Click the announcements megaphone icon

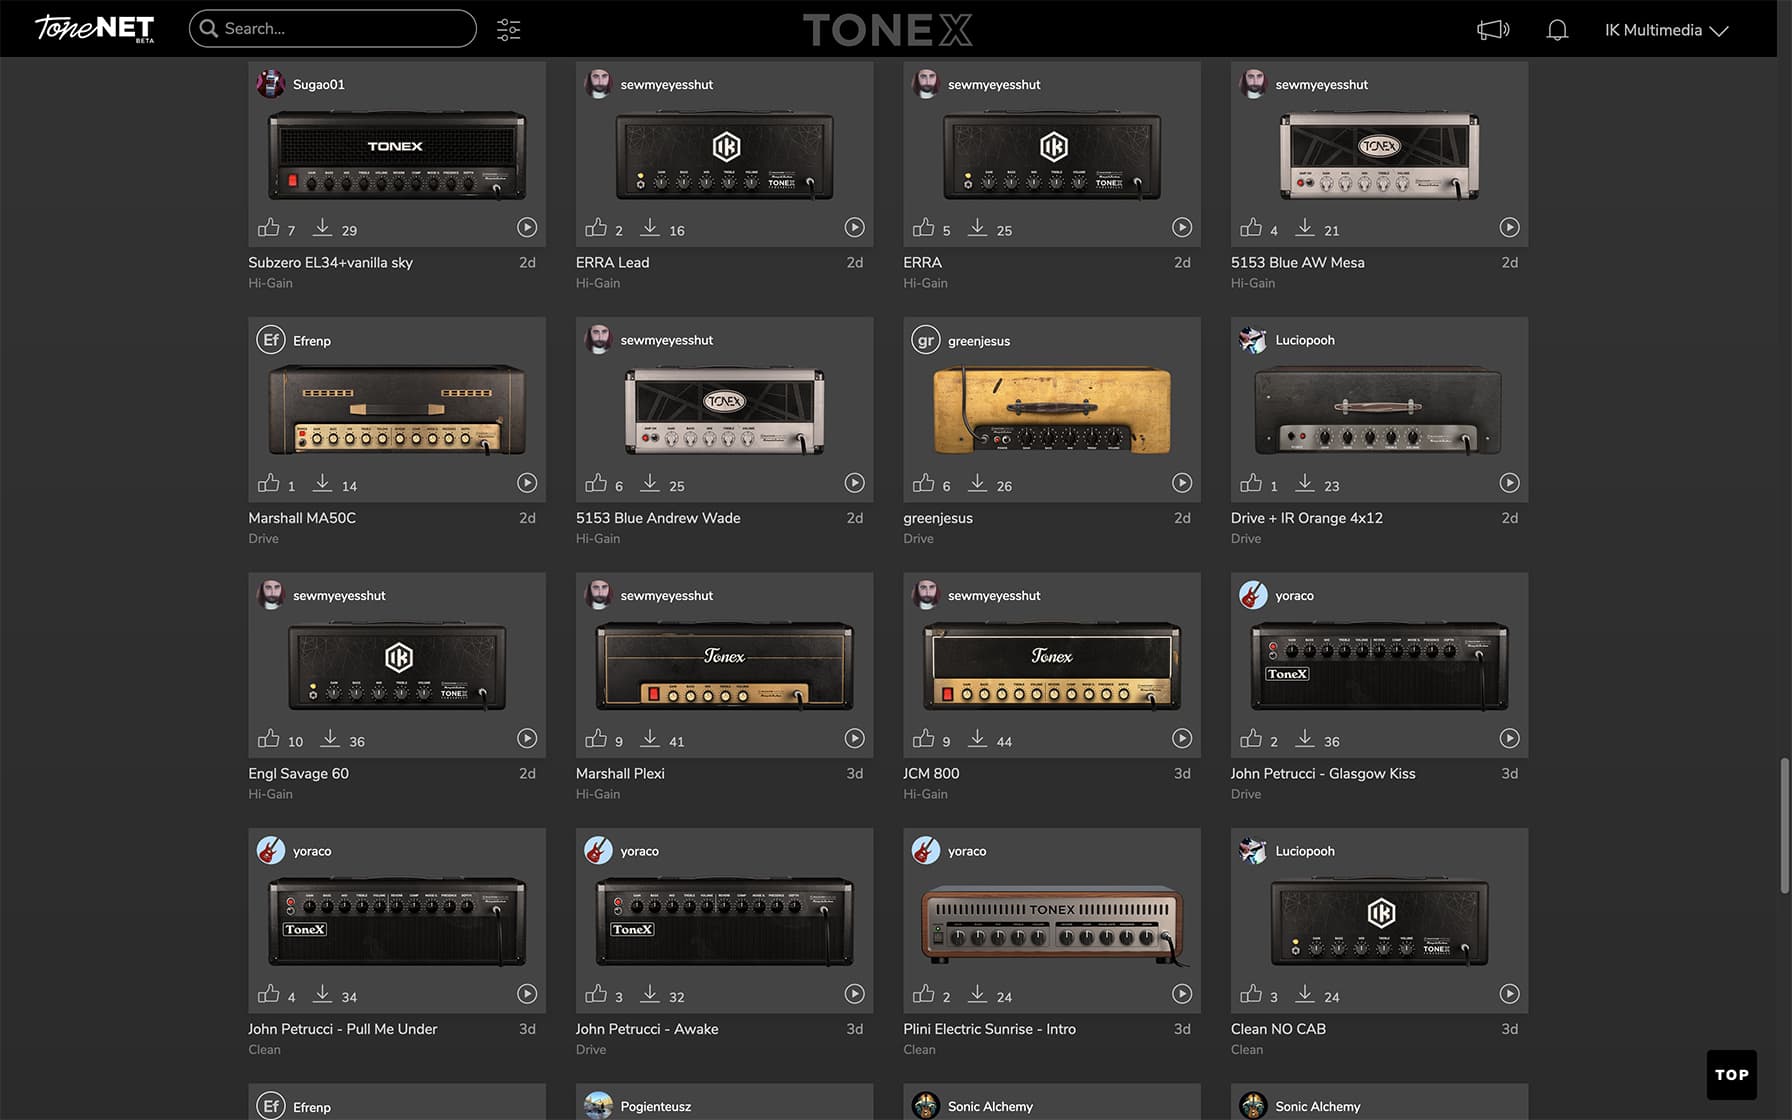[1492, 30]
